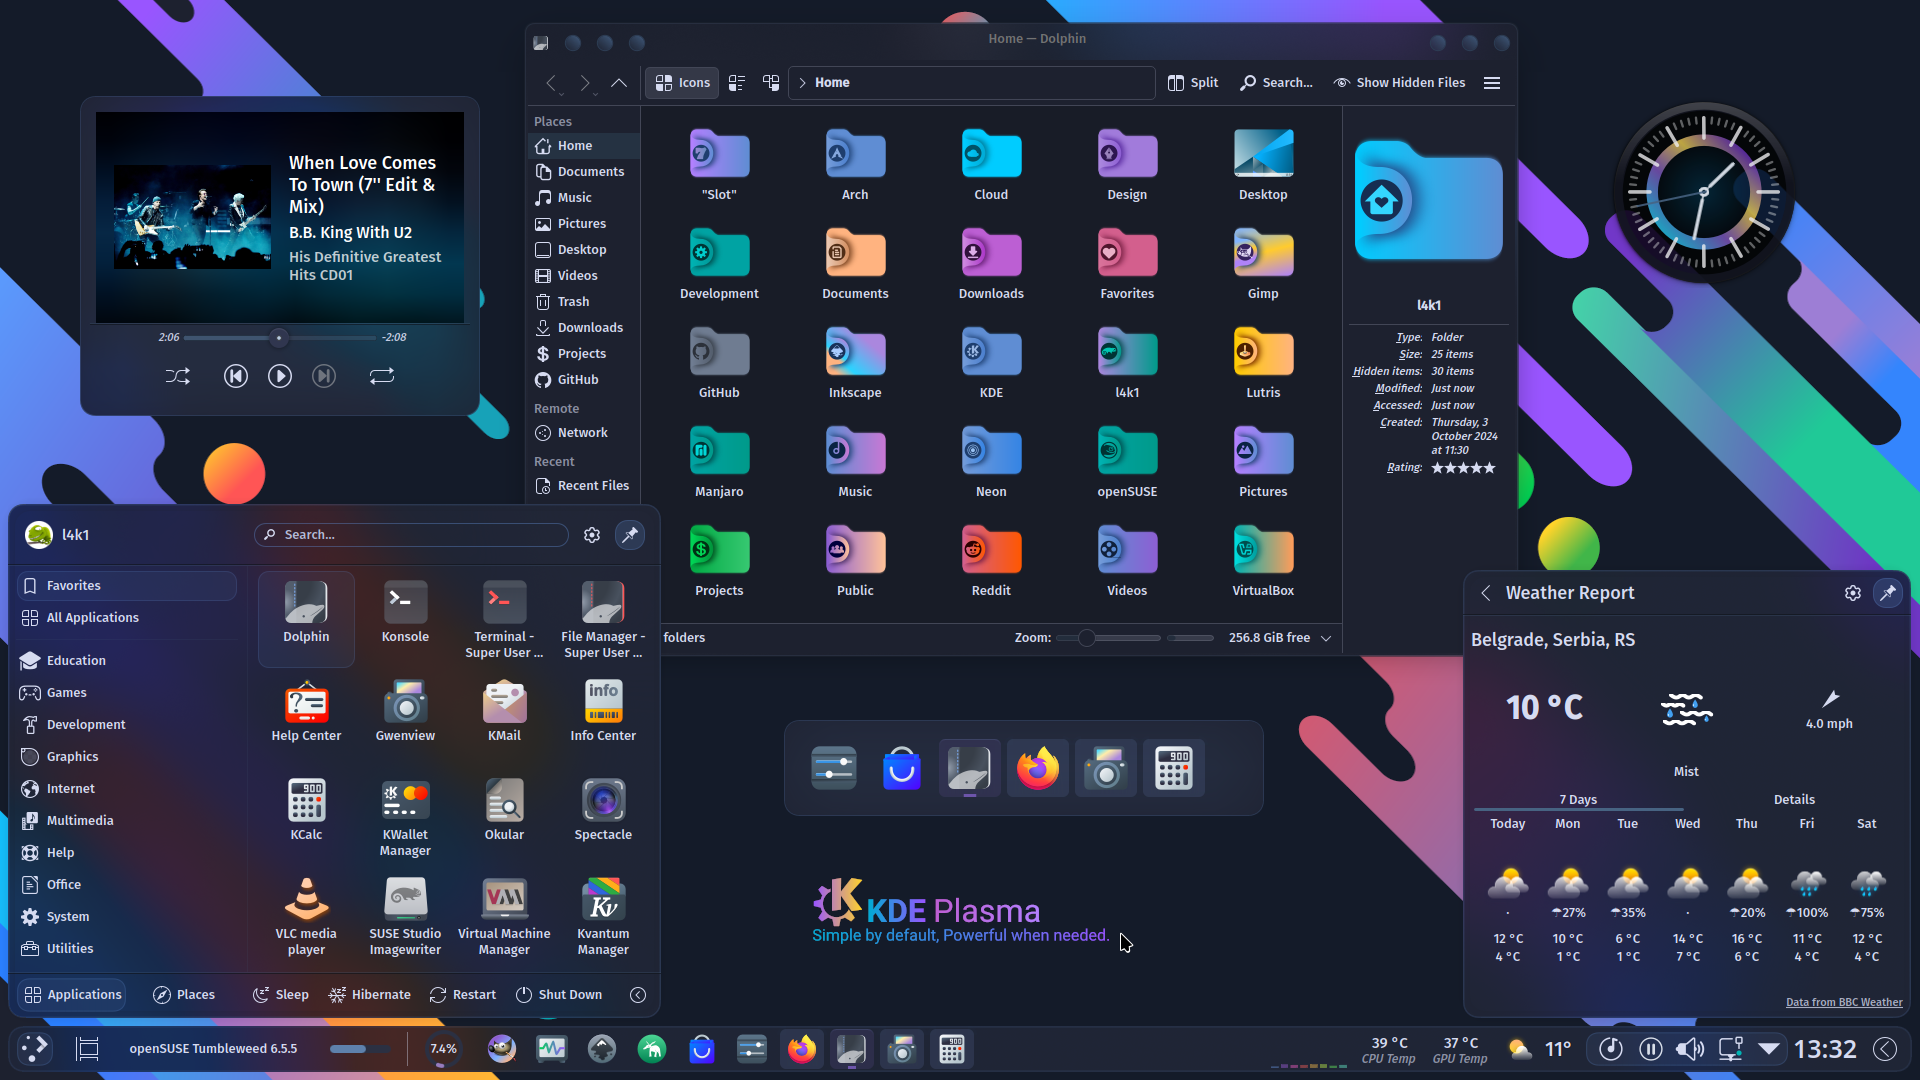The height and width of the screenshot is (1080, 1920).
Task: Open the Inkscape folder in Dolphin
Action: pos(855,363)
